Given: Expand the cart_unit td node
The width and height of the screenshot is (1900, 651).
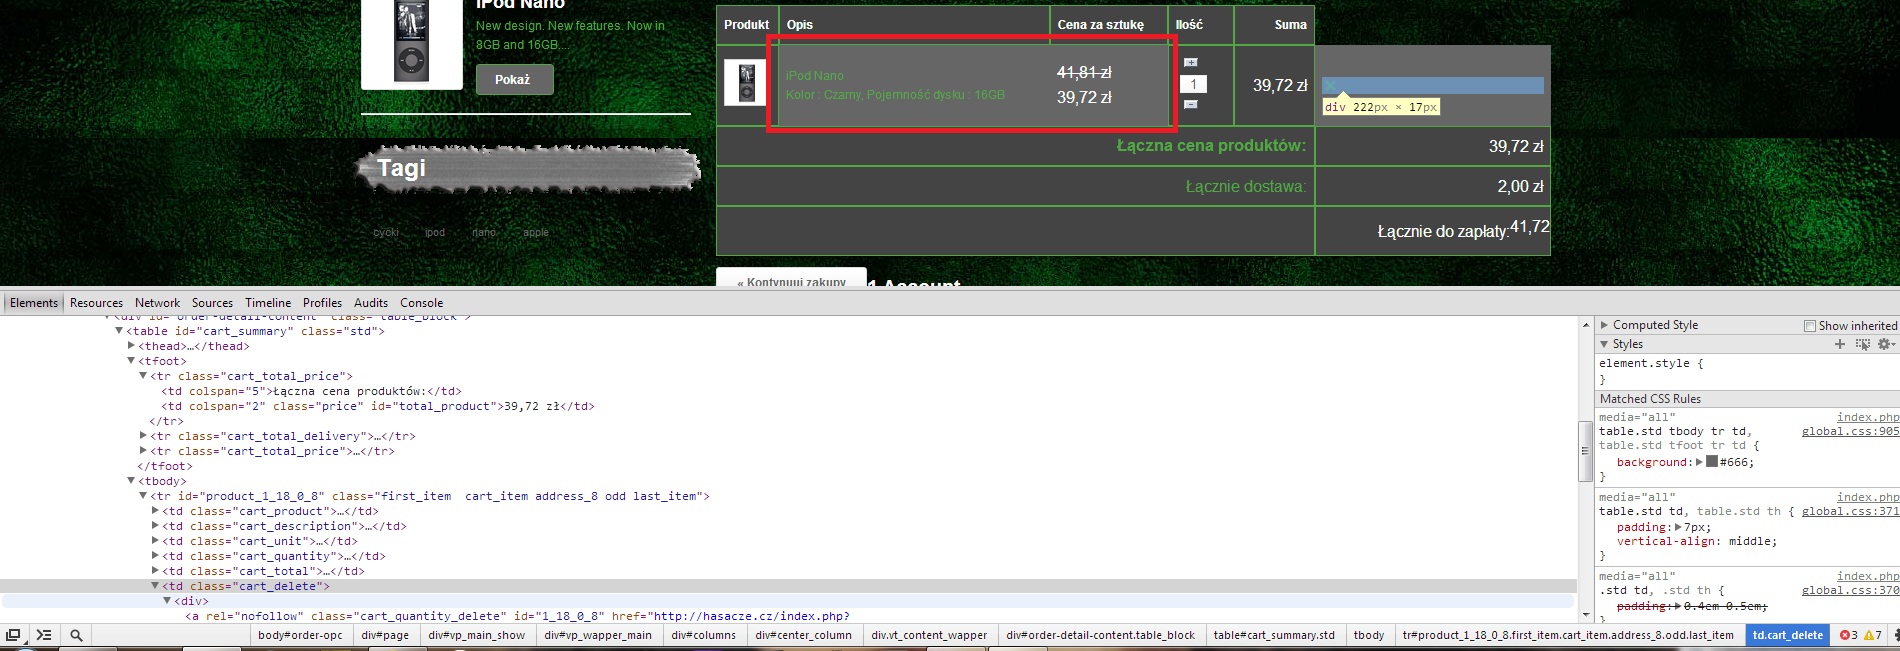Looking at the screenshot, I should [x=155, y=541].
